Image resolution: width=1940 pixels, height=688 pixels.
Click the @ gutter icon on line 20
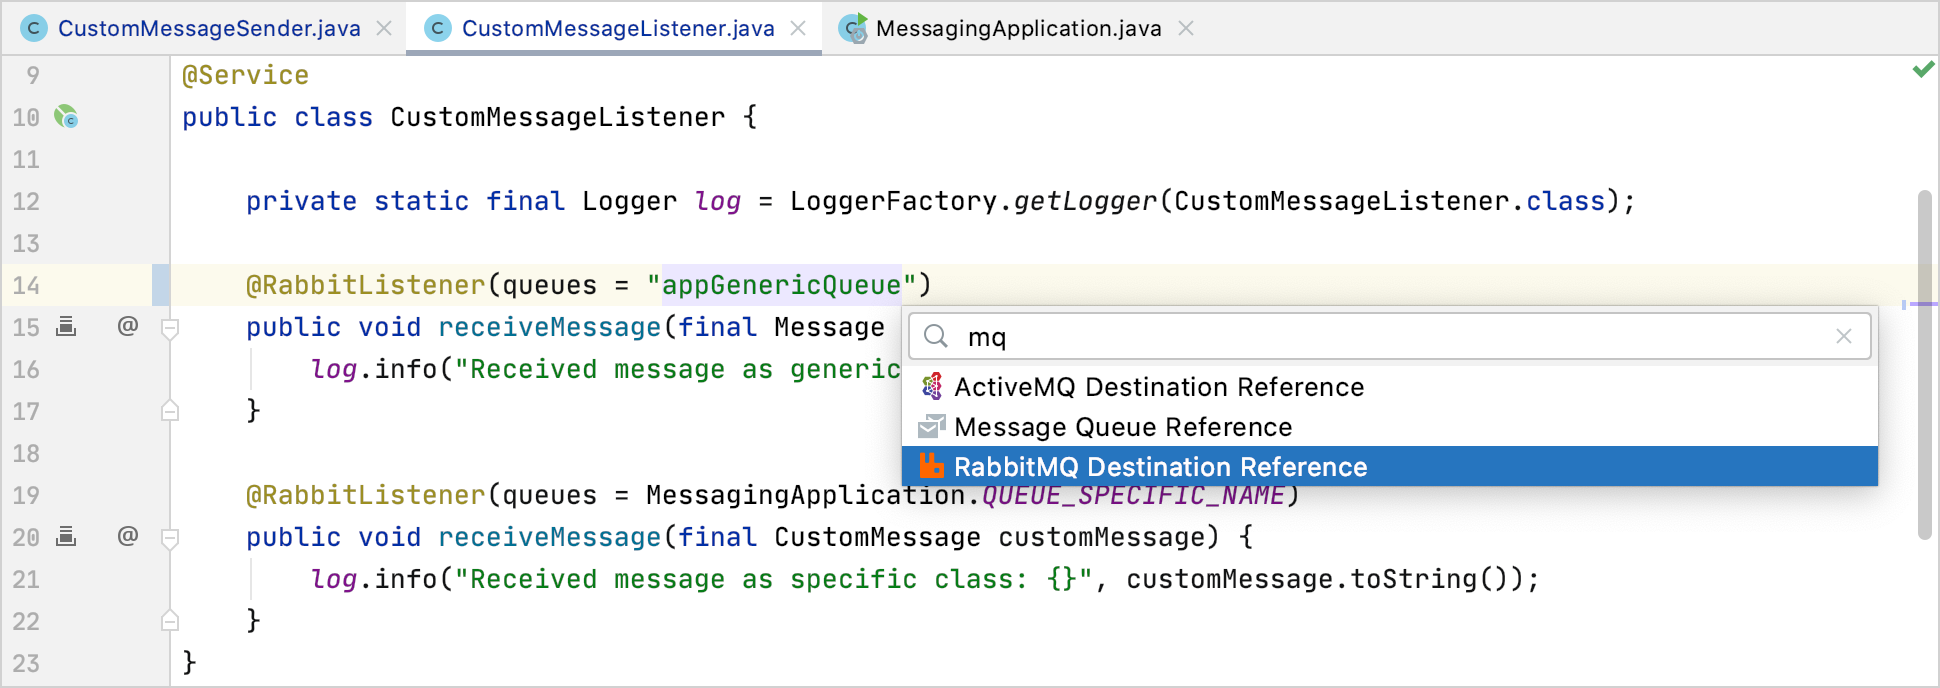coord(127,536)
